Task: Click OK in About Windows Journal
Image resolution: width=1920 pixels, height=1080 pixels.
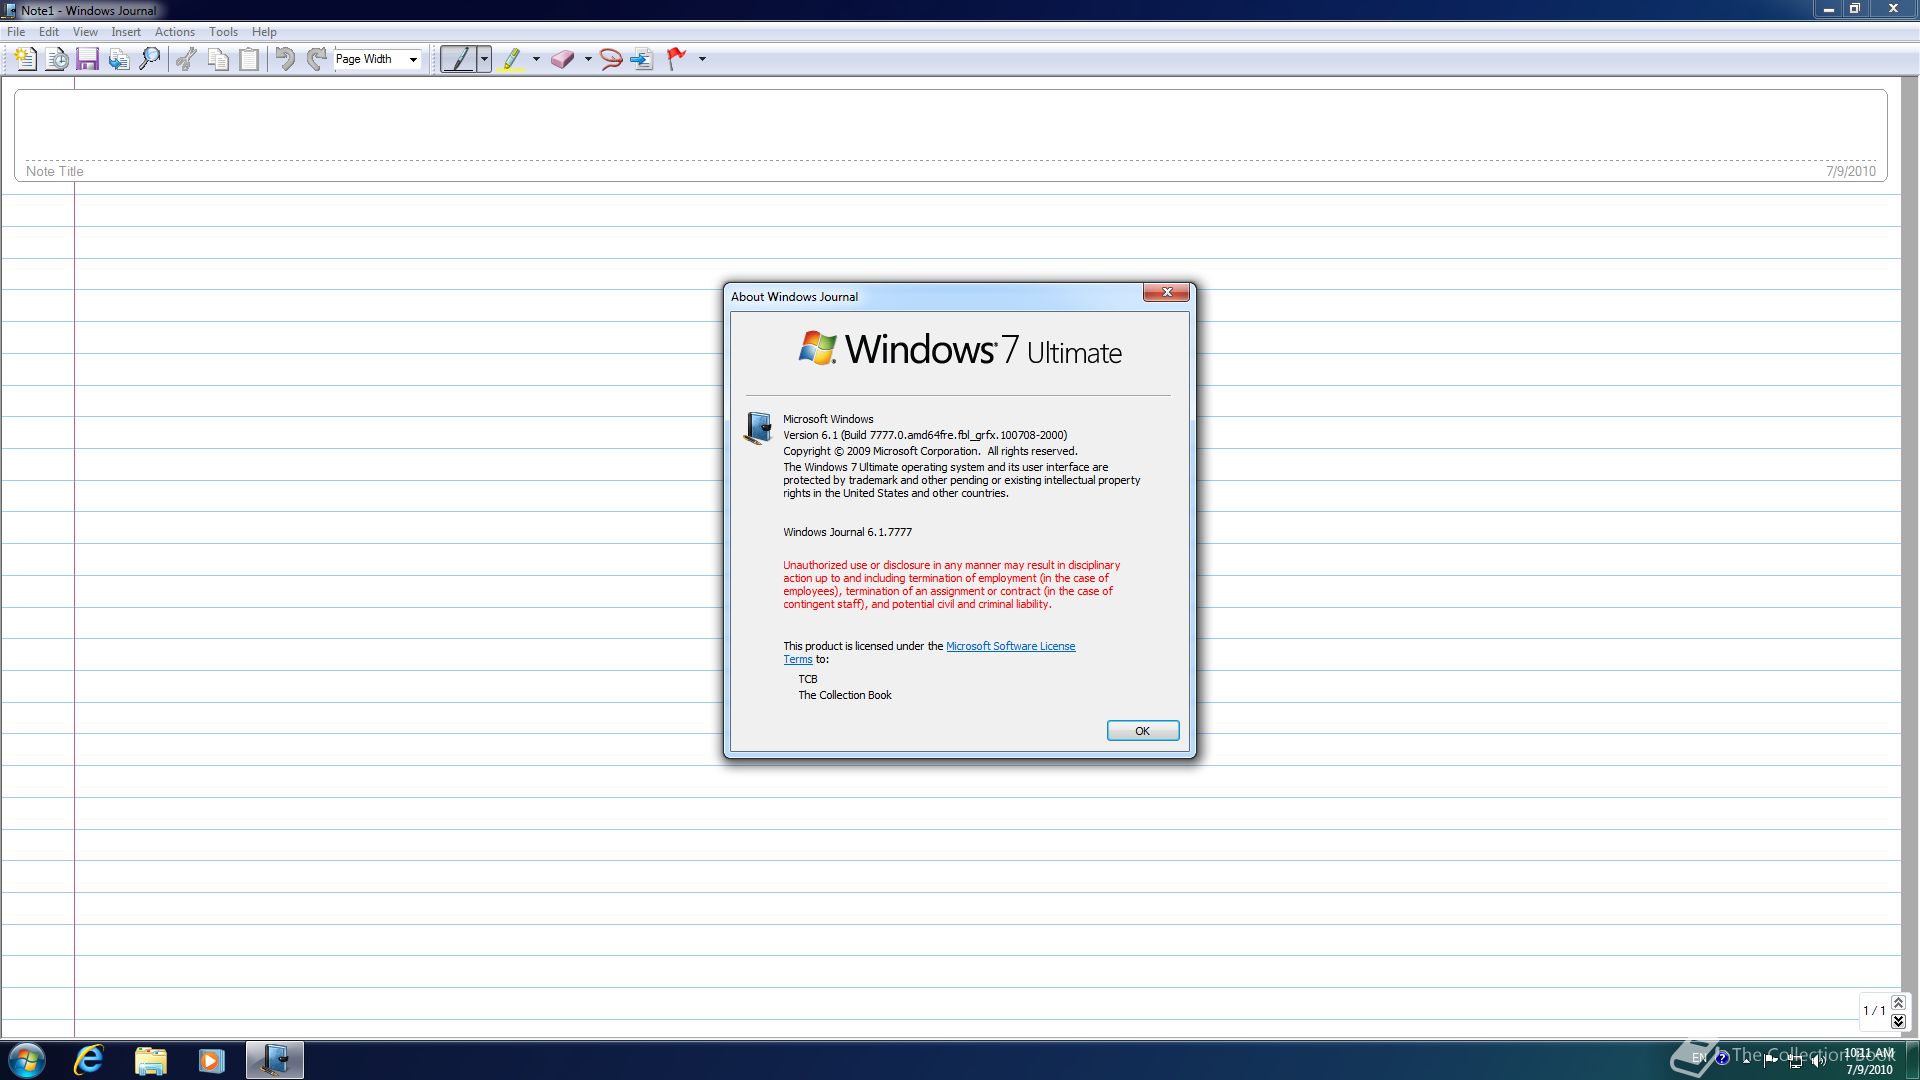Action: (x=1143, y=731)
